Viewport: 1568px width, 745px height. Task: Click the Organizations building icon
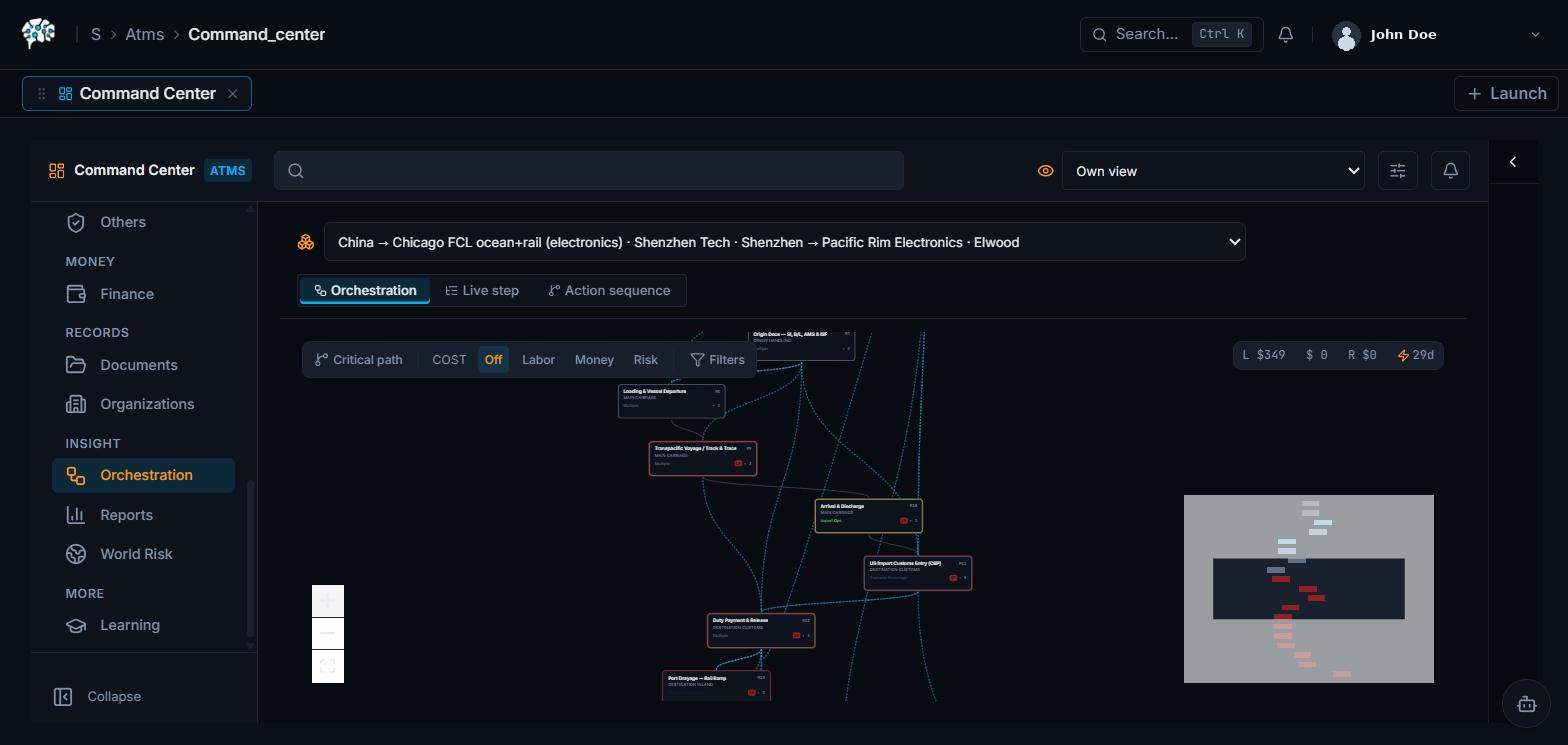[76, 404]
